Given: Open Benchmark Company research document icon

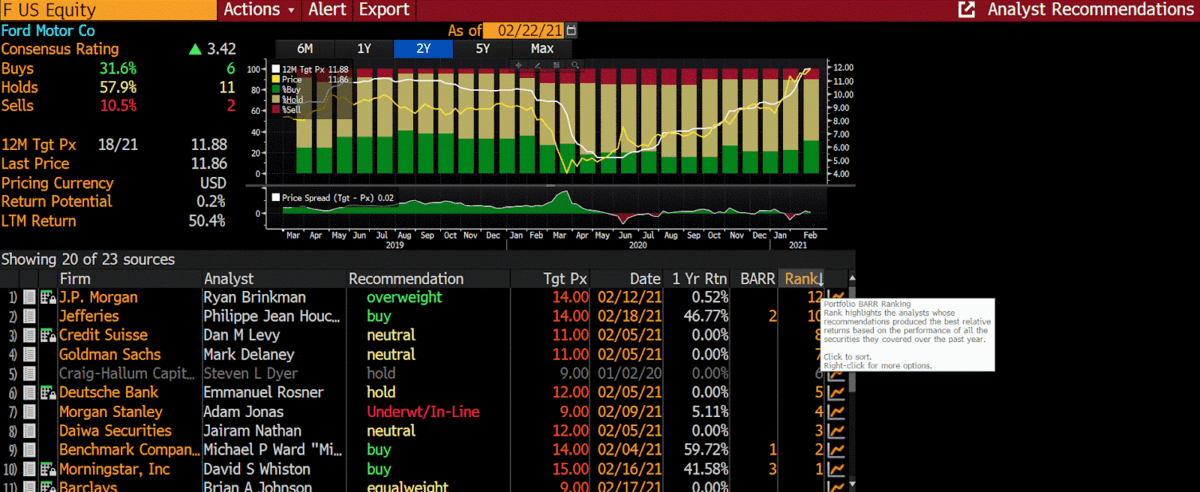Looking at the screenshot, I should tap(29, 450).
